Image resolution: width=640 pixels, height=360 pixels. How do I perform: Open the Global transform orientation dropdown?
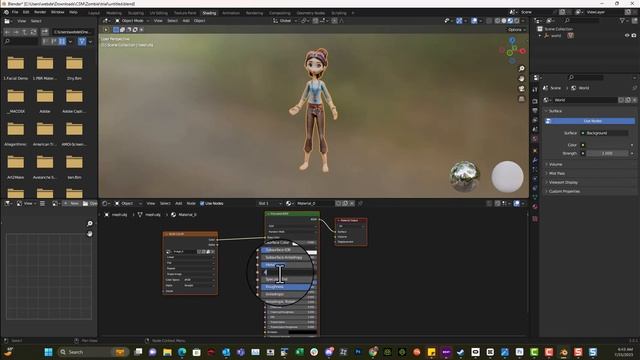(x=285, y=21)
